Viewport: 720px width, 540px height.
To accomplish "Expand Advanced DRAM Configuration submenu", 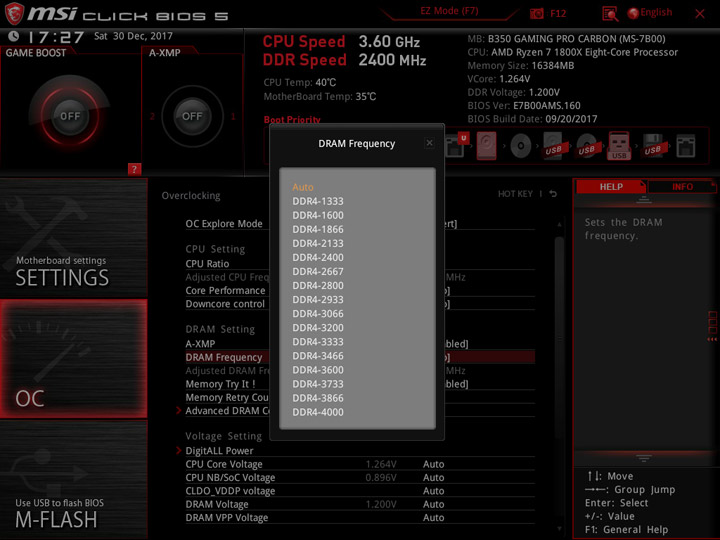I will [227, 411].
